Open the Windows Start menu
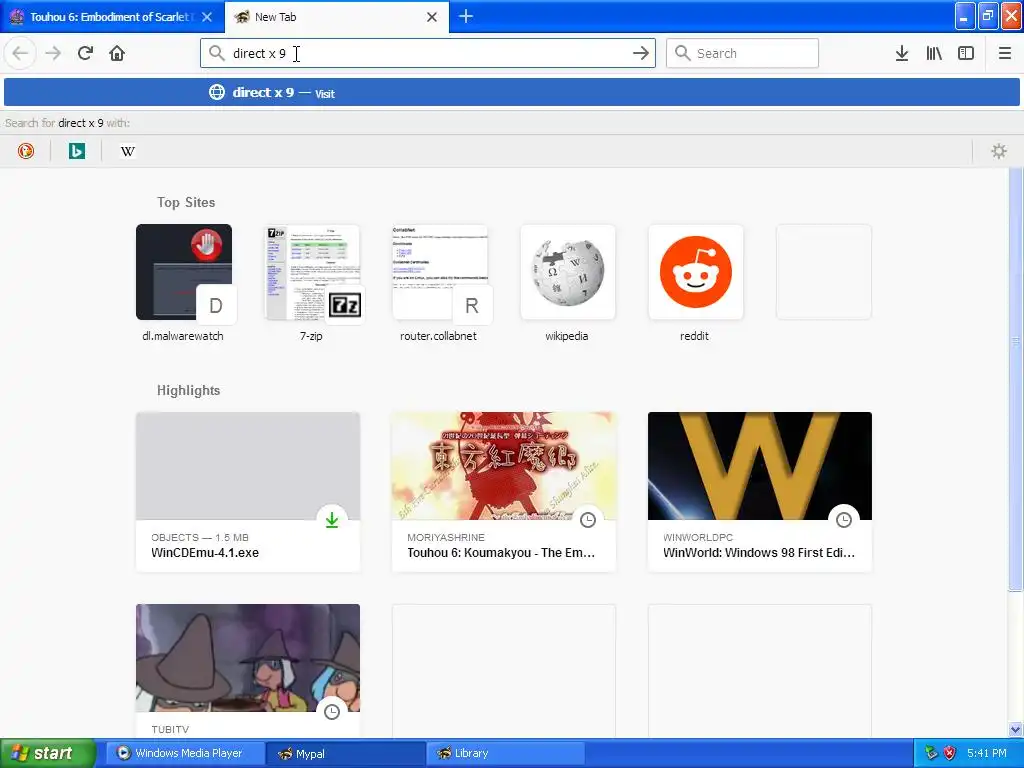1024x768 pixels. pyautogui.click(x=46, y=753)
